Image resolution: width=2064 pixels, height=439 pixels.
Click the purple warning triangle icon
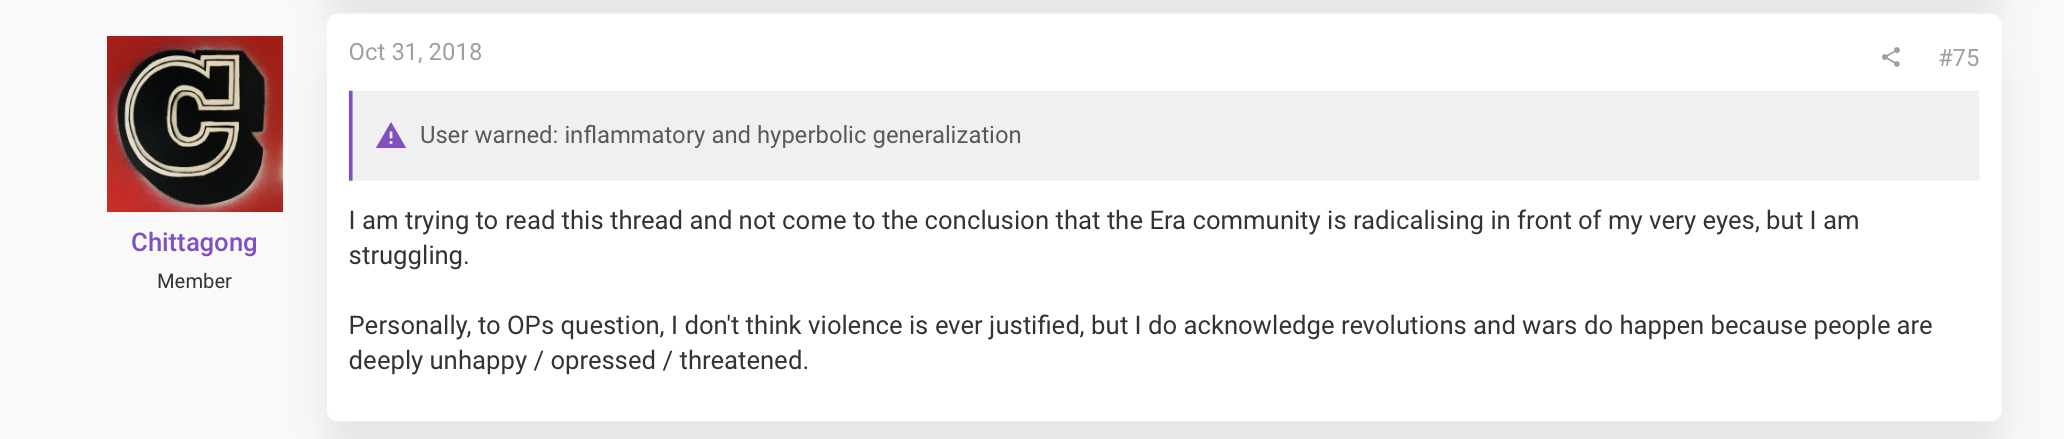[x=390, y=136]
